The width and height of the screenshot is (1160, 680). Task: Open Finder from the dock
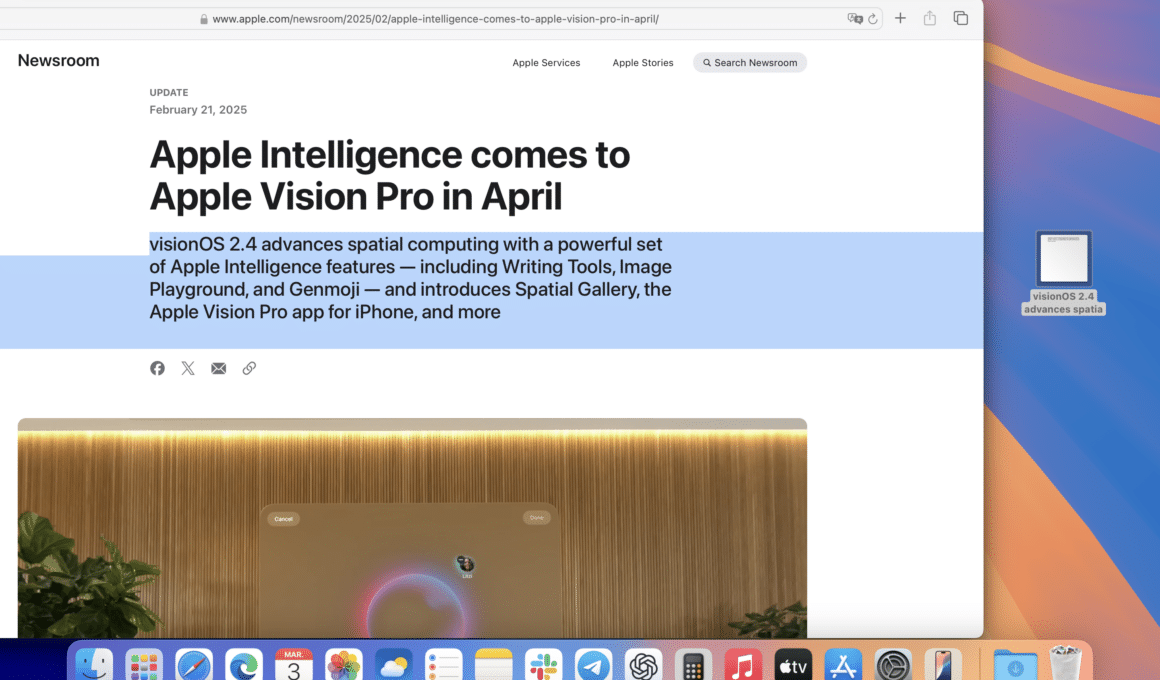pyautogui.click(x=94, y=665)
